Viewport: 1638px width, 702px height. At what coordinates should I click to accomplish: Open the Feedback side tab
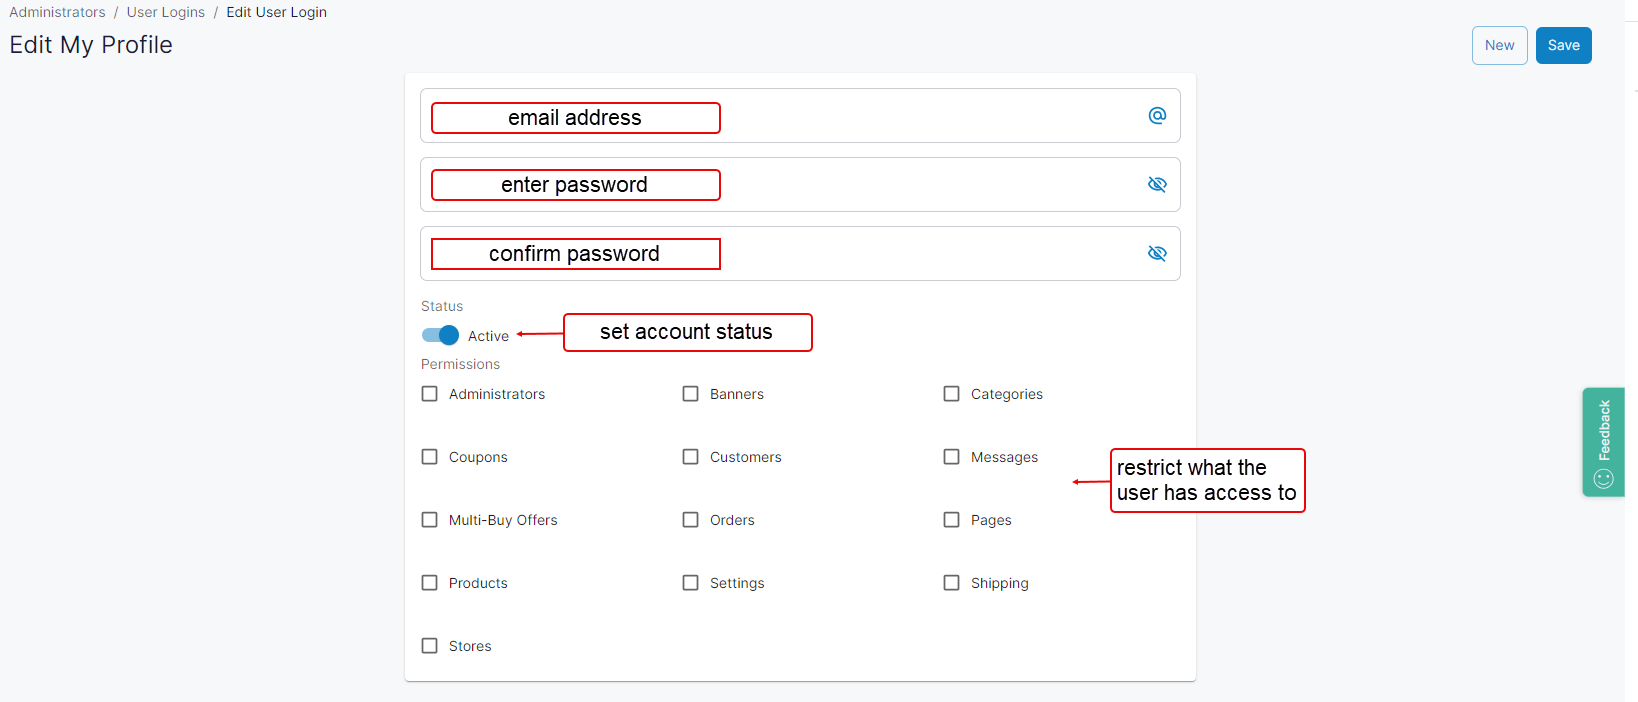(x=1603, y=441)
